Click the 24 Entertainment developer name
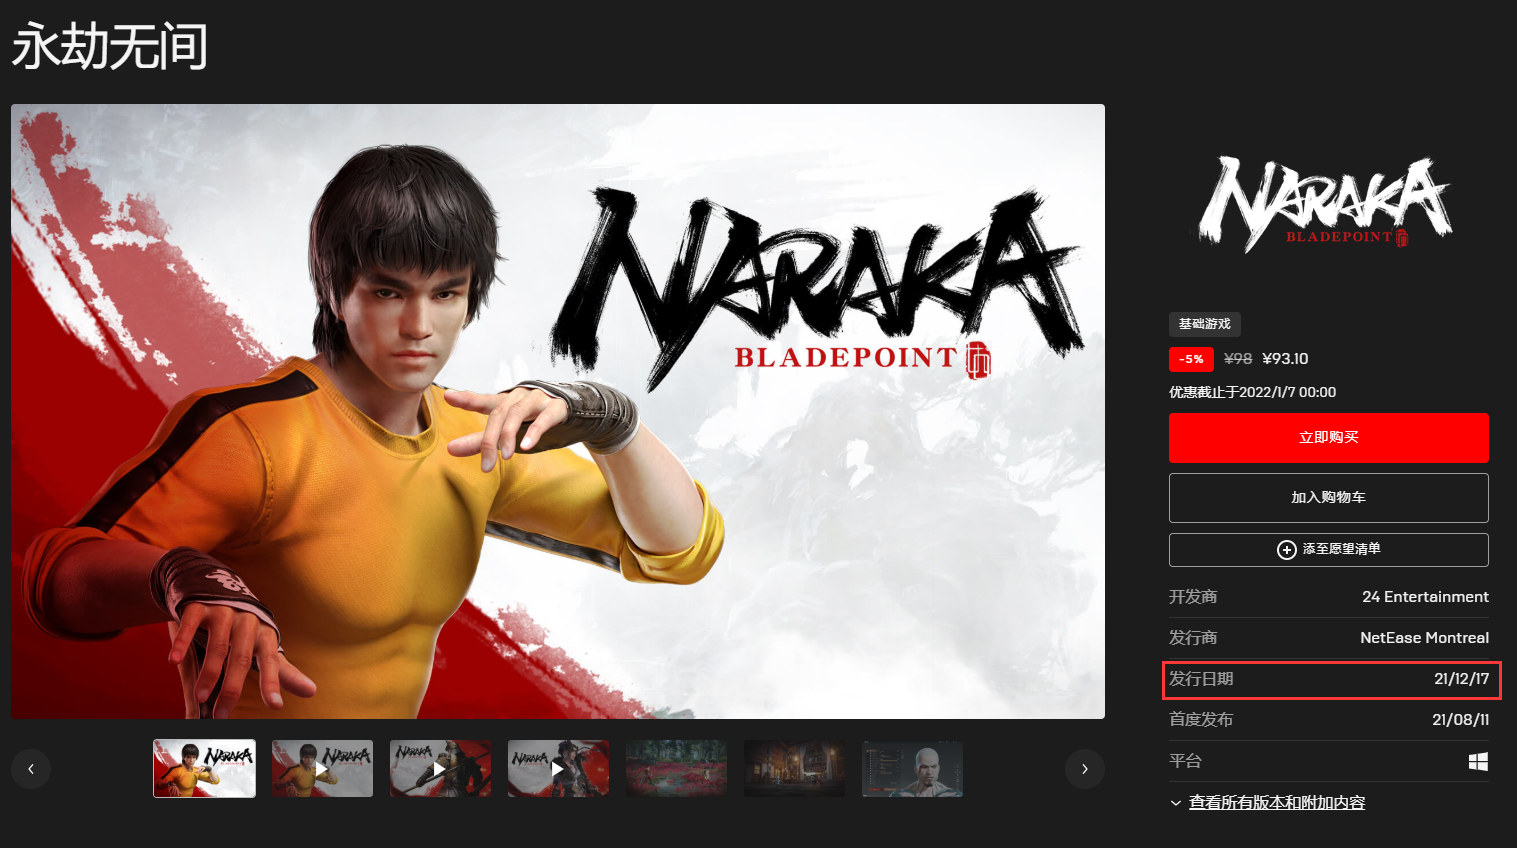The height and width of the screenshot is (848, 1517). [1425, 597]
